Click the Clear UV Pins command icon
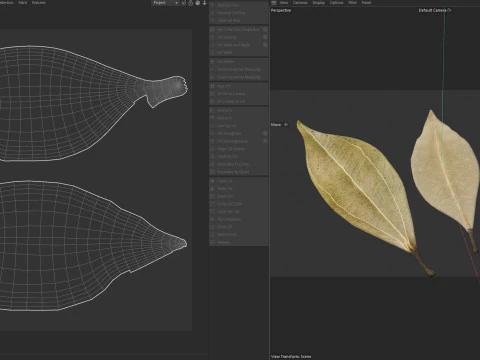The width and height of the screenshot is (480, 360). pyautogui.click(x=212, y=20)
